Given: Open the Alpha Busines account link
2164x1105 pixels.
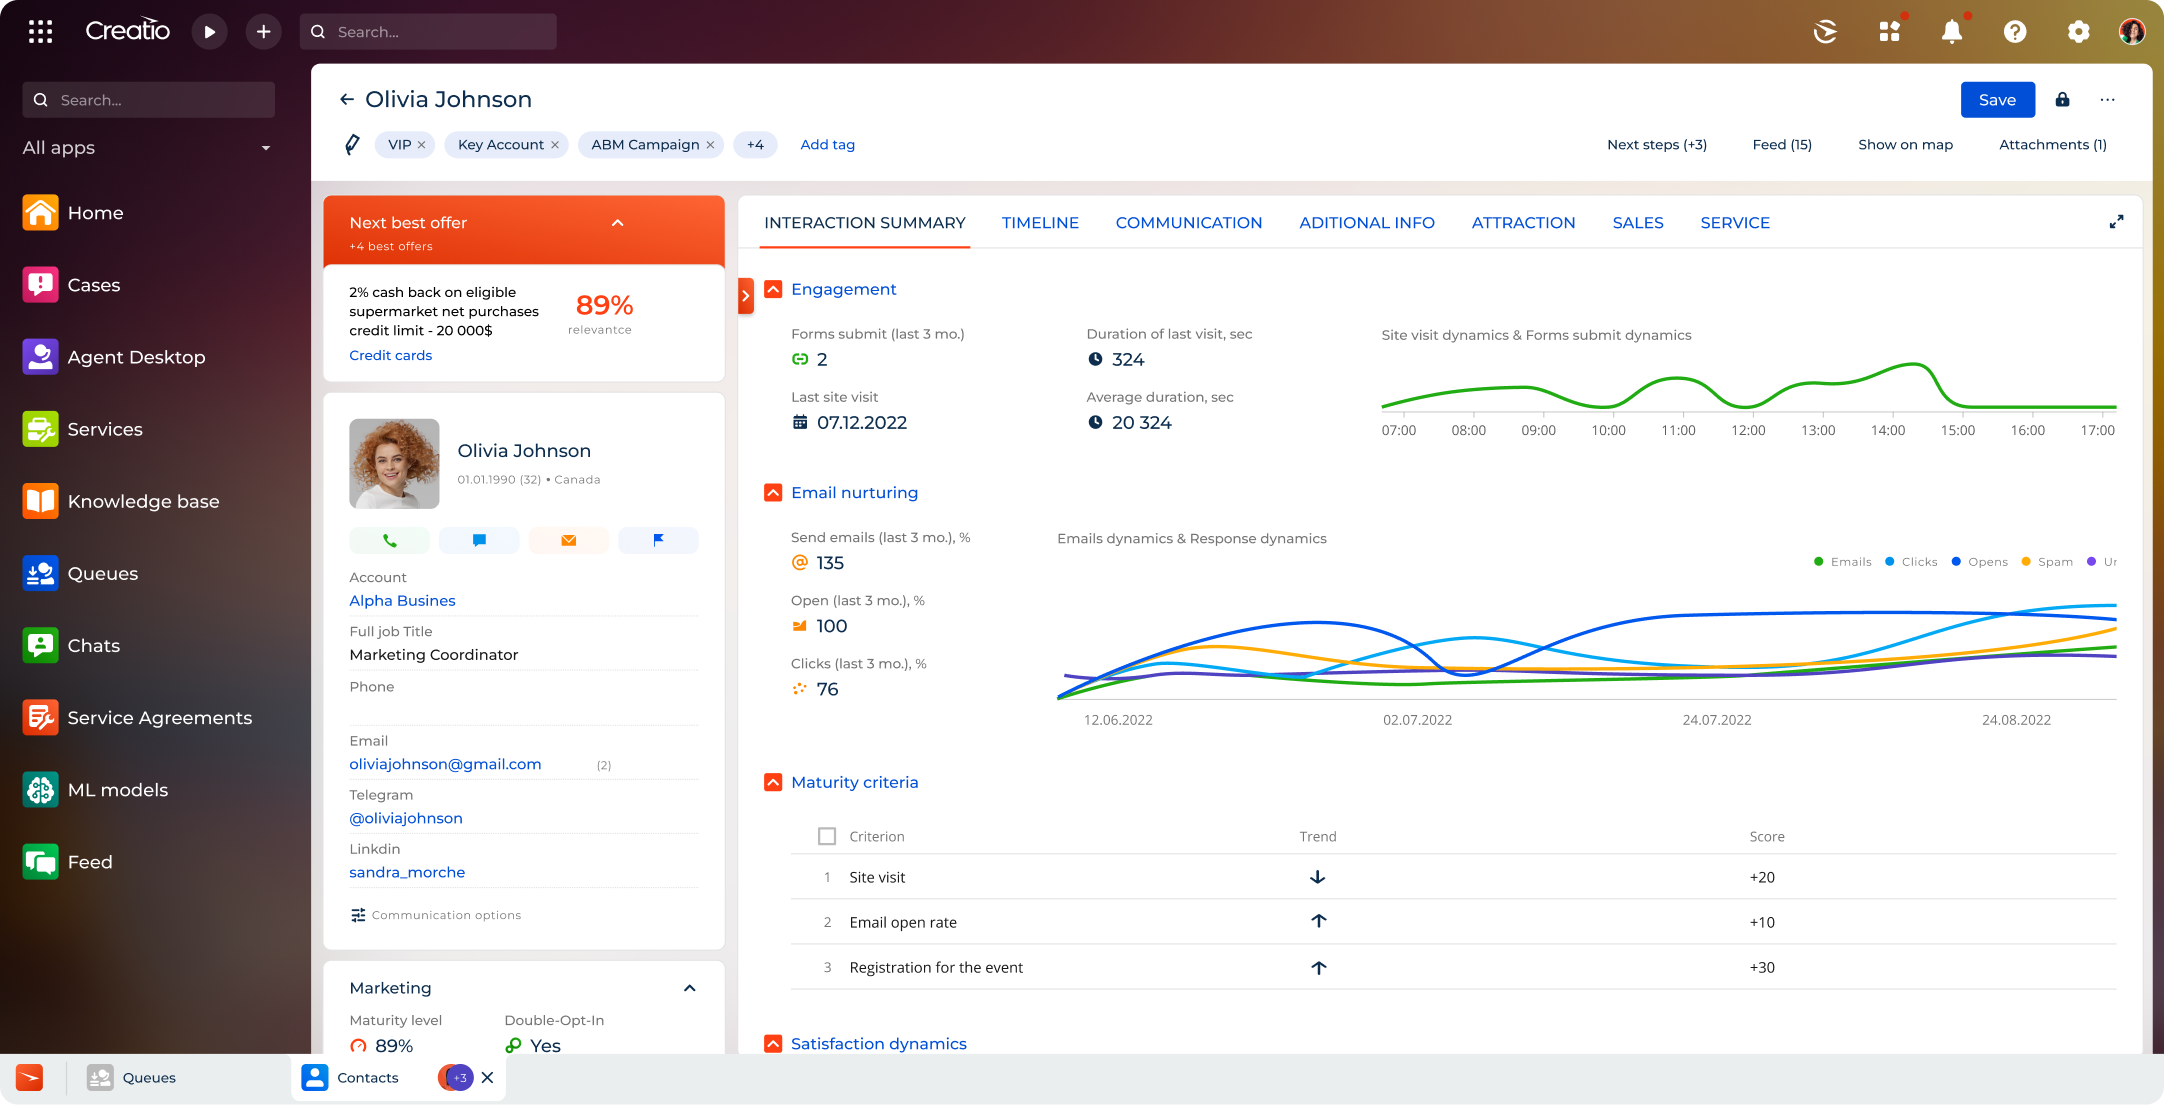Looking at the screenshot, I should pyautogui.click(x=402, y=600).
